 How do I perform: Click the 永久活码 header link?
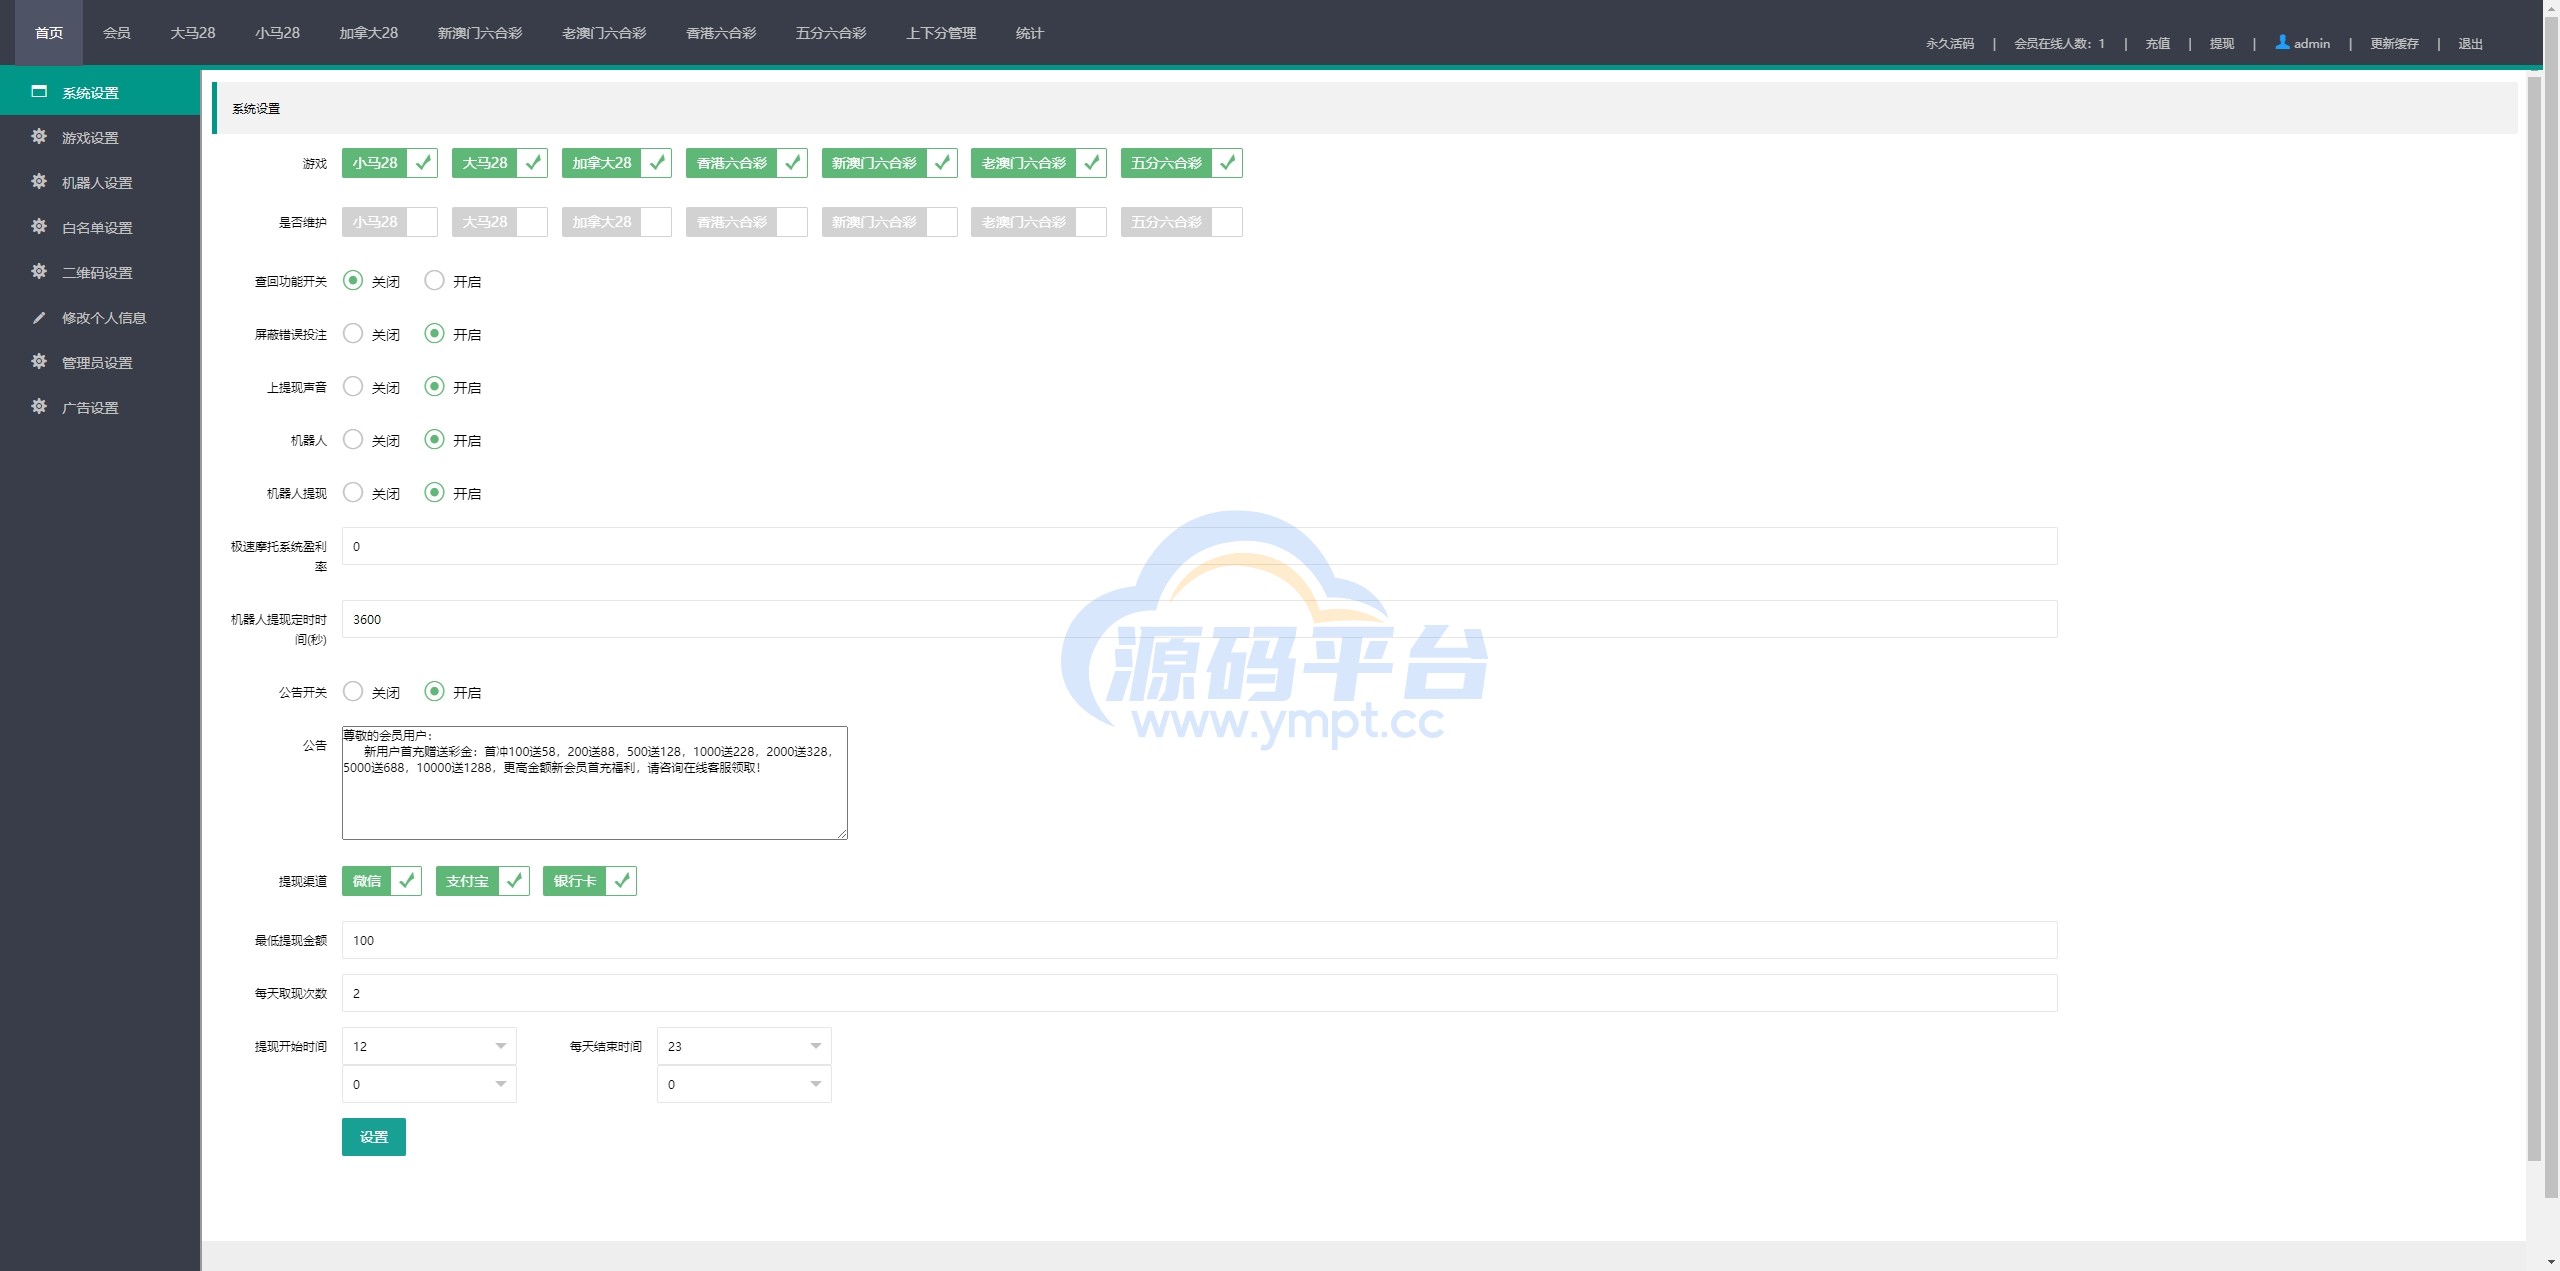(1950, 44)
